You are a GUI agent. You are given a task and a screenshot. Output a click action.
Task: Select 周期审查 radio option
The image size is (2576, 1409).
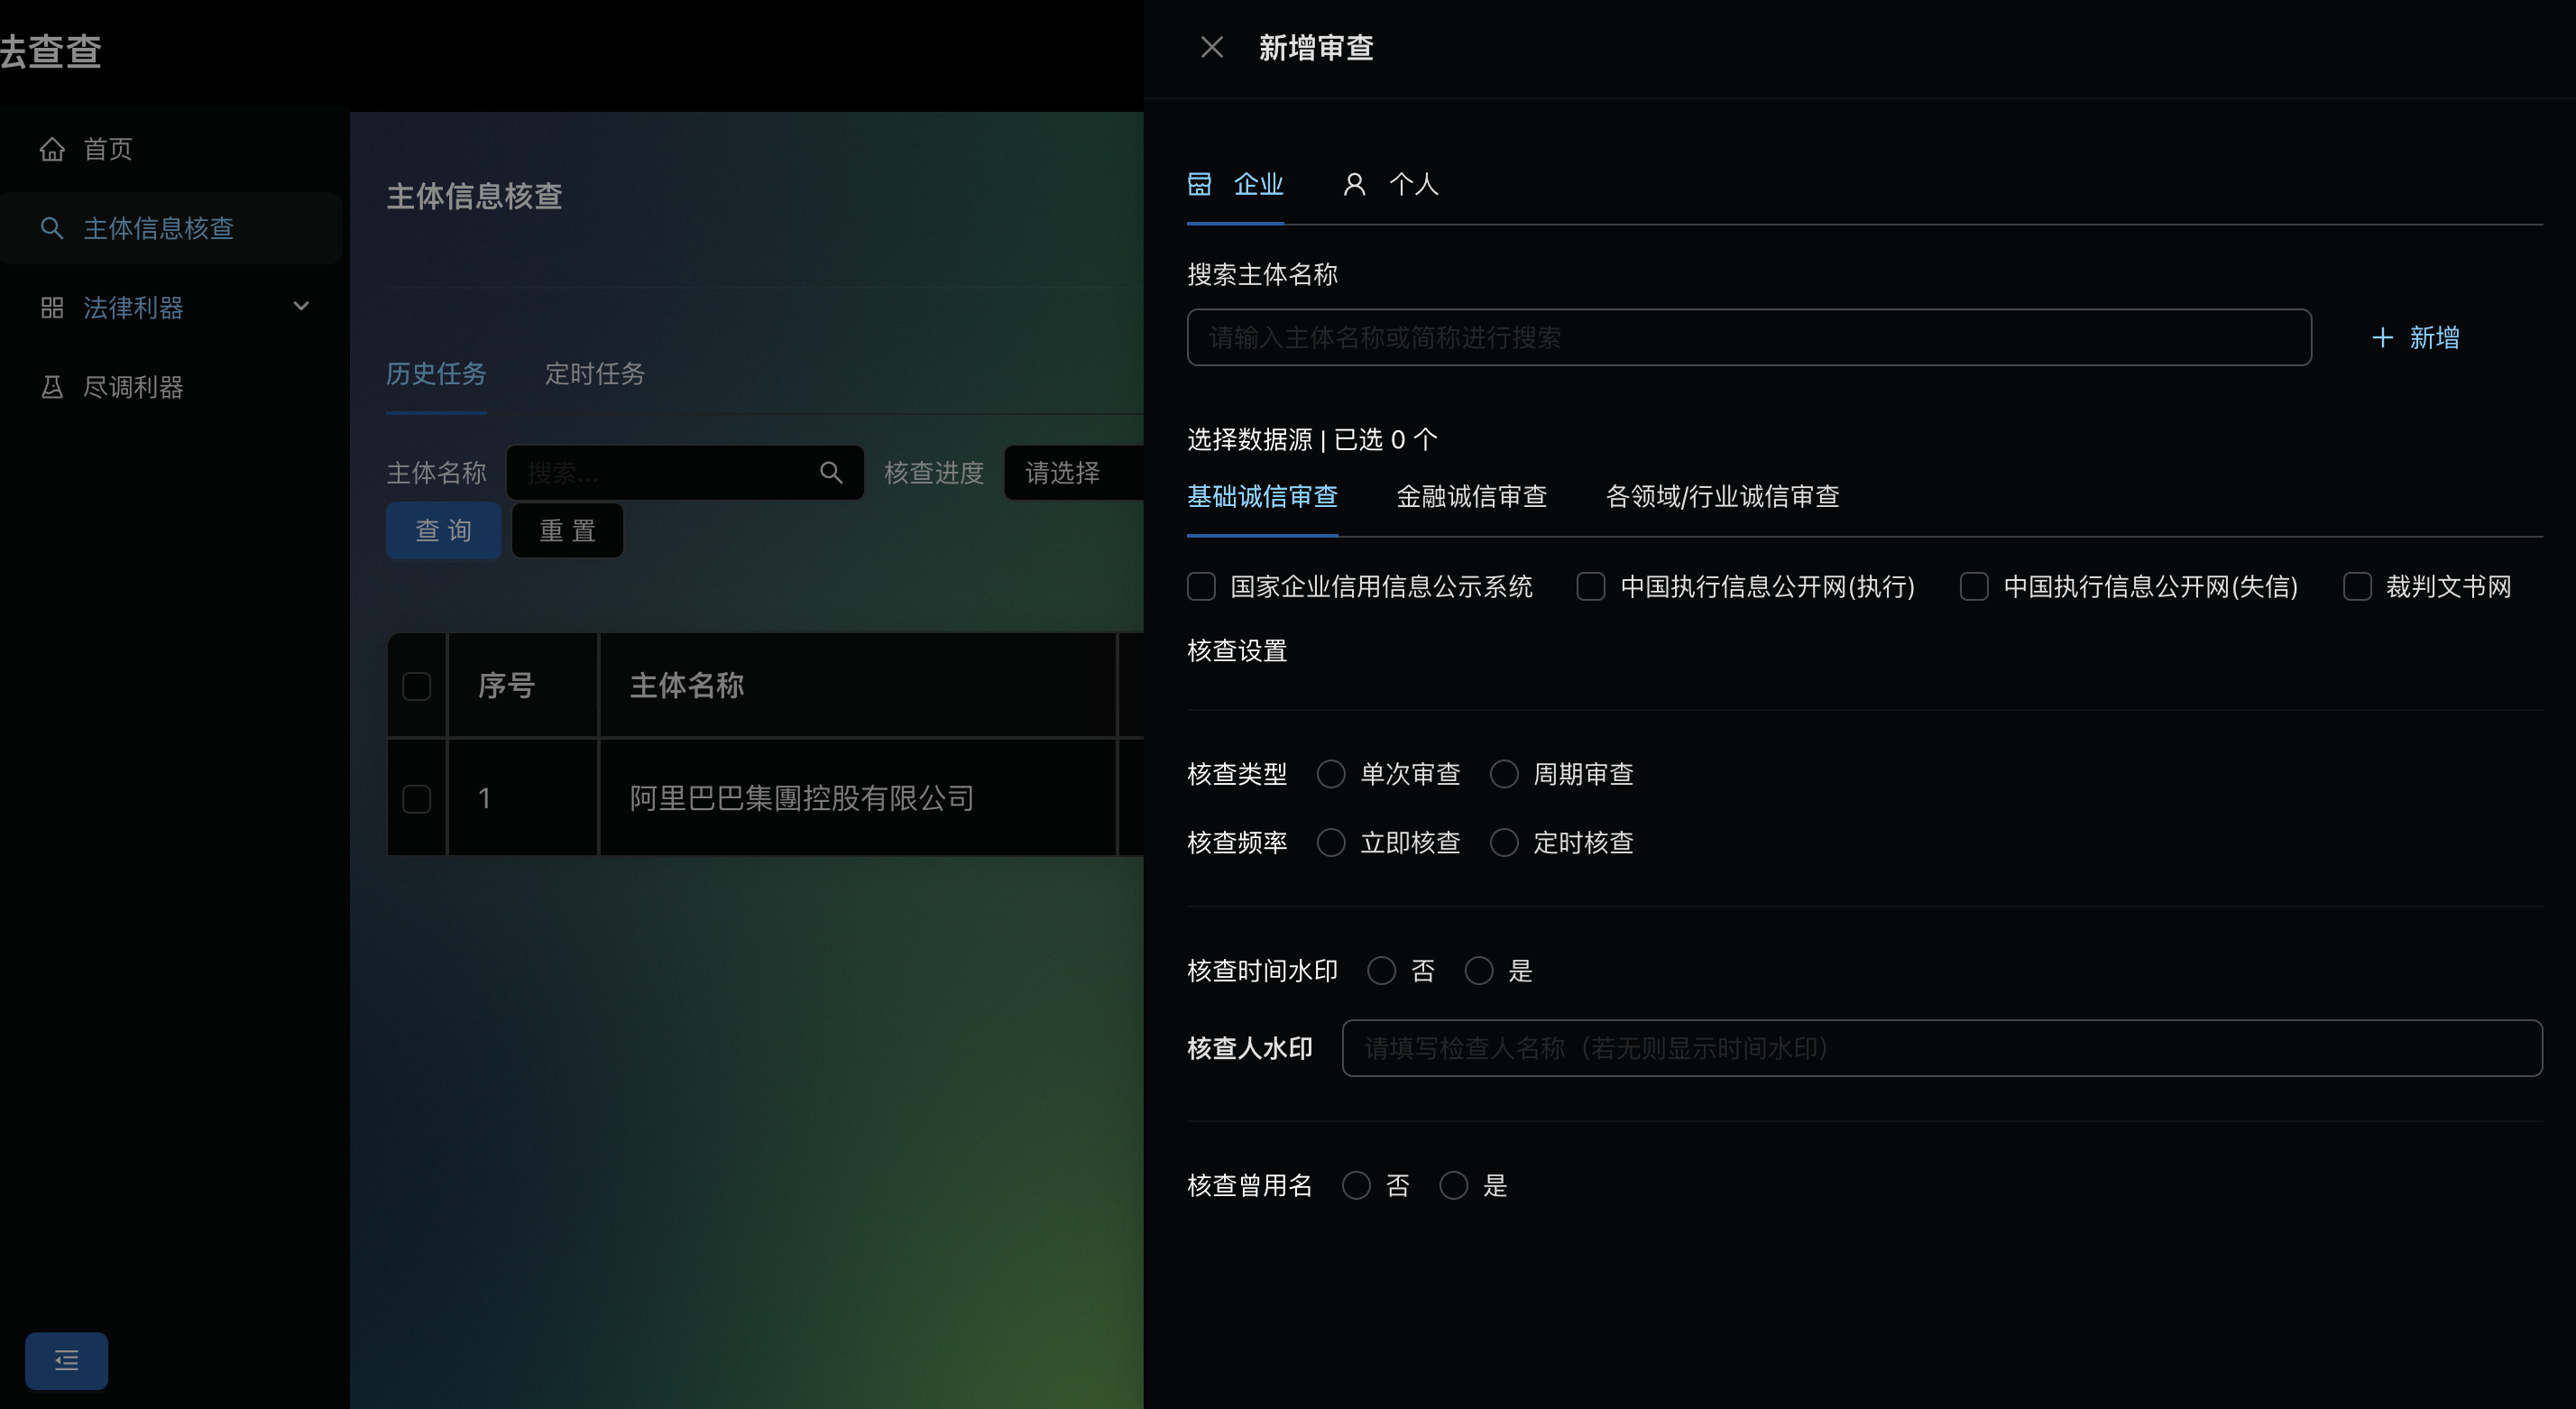1504,774
